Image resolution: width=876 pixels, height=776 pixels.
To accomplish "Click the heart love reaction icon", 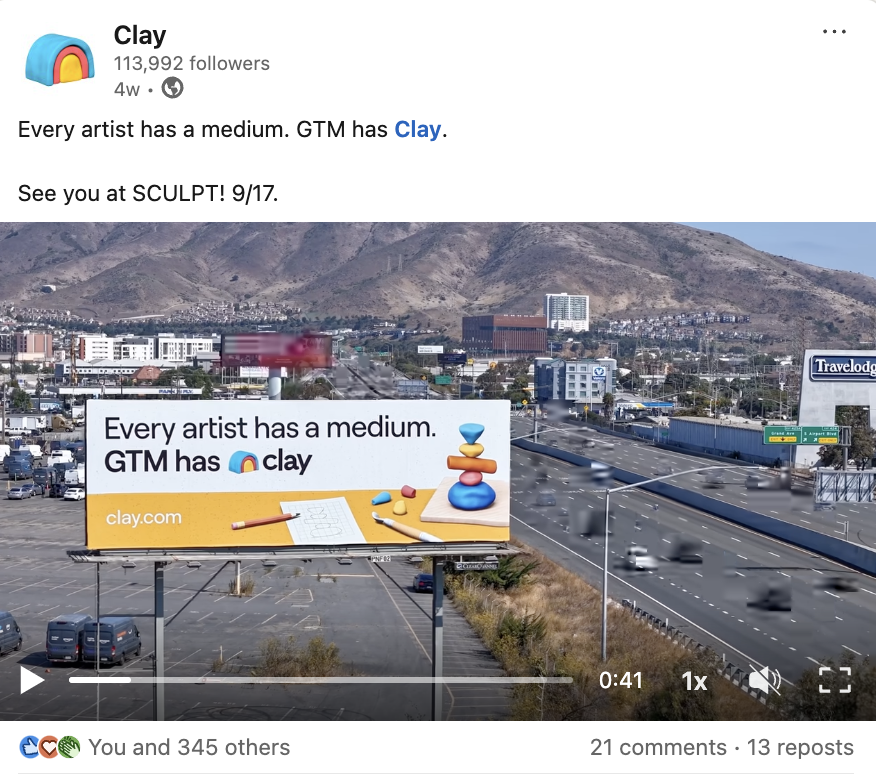I will click(49, 748).
